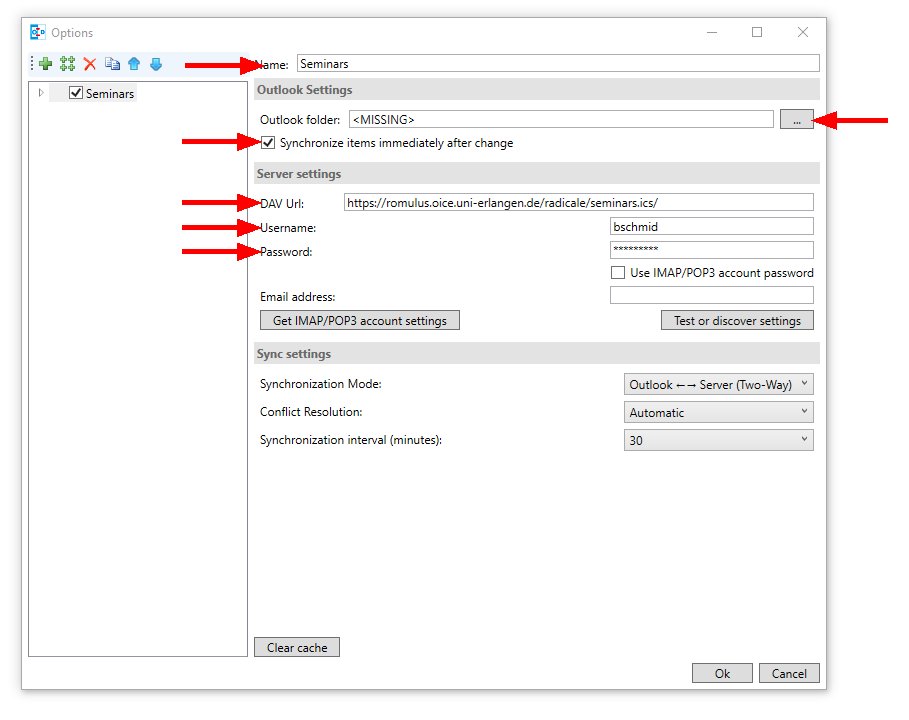Click the add multiple profiles icon
Image resolution: width=909 pixels, height=720 pixels.
68,64
